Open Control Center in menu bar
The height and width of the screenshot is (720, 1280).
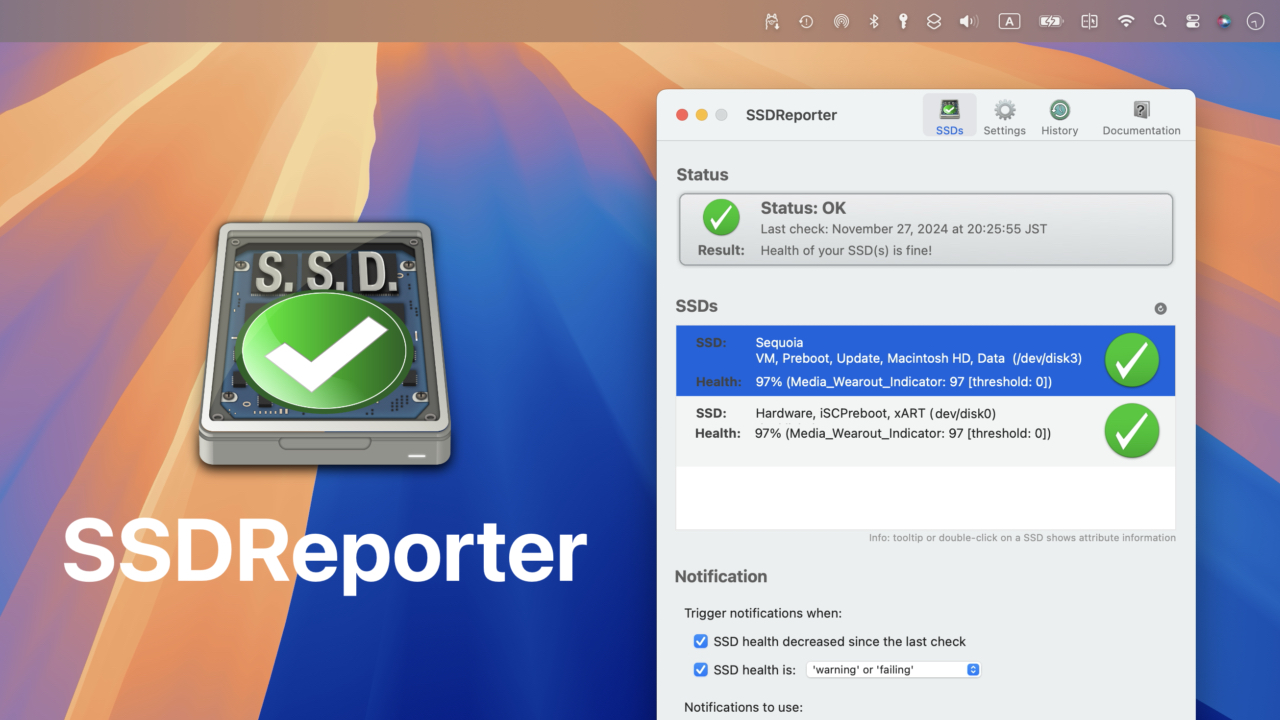(x=1192, y=21)
